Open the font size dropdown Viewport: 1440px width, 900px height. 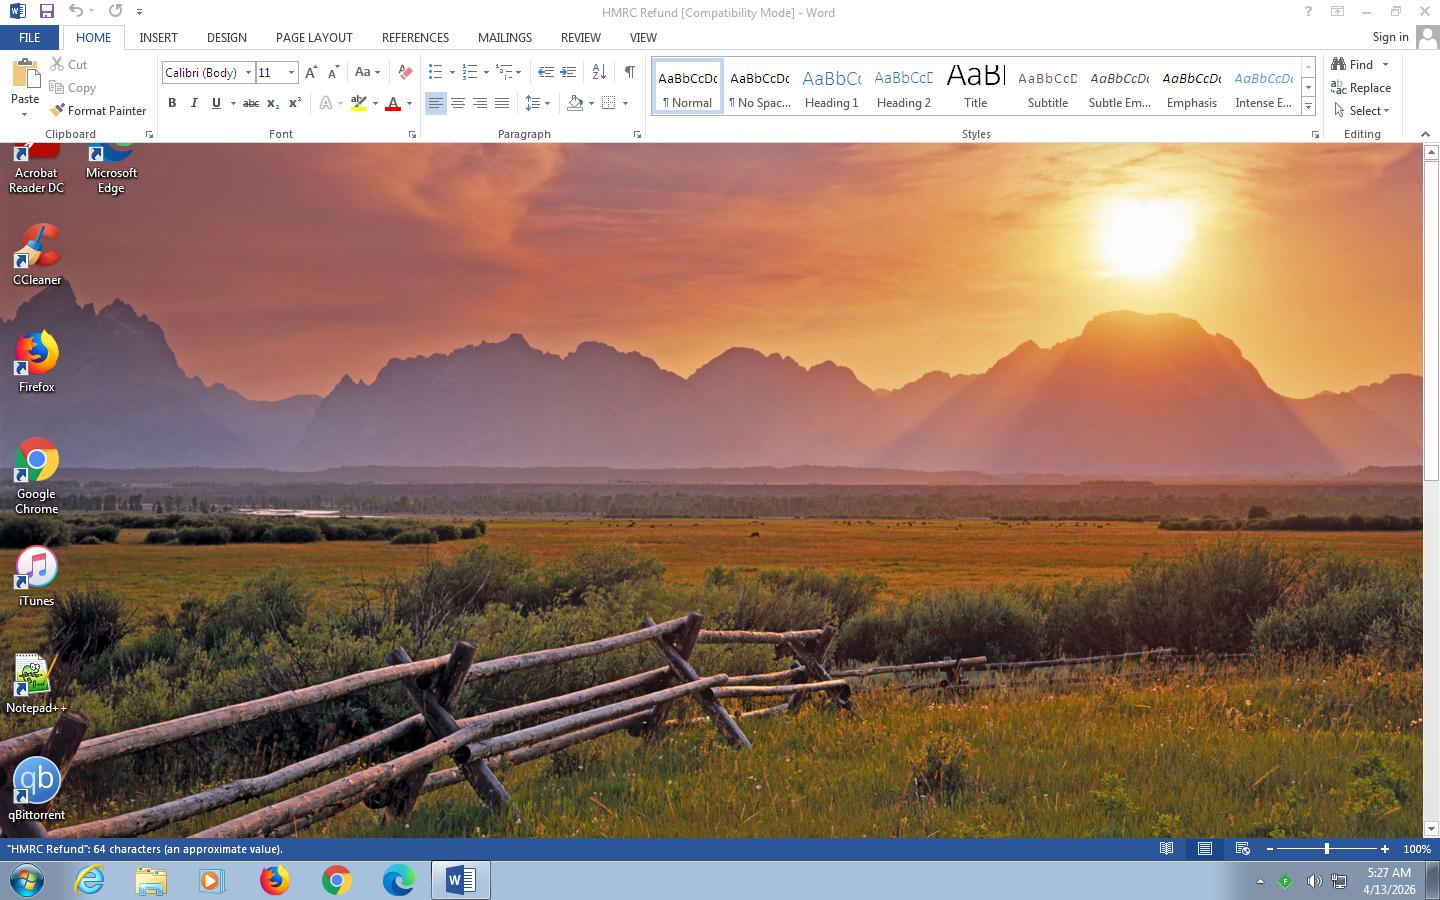(291, 72)
